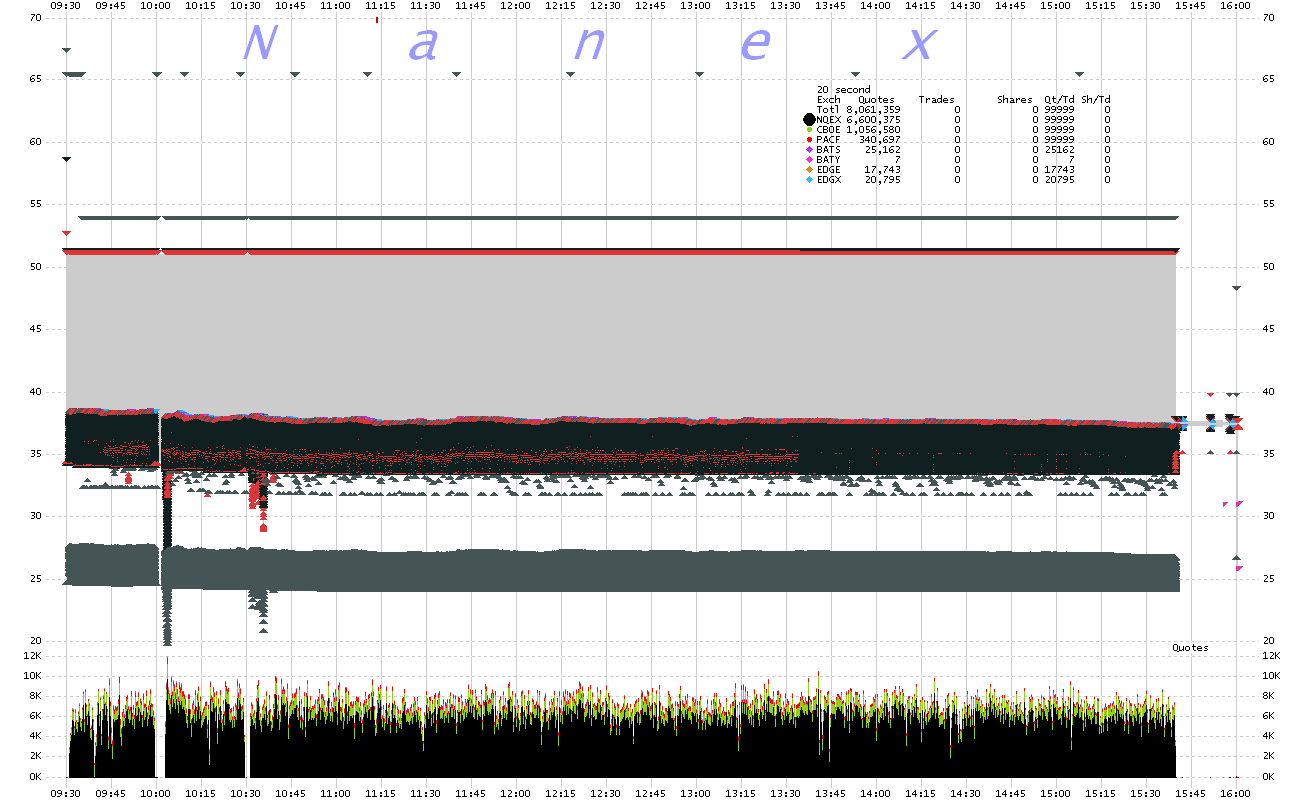Click the Shares column header
1305x800 pixels.
click(1014, 100)
